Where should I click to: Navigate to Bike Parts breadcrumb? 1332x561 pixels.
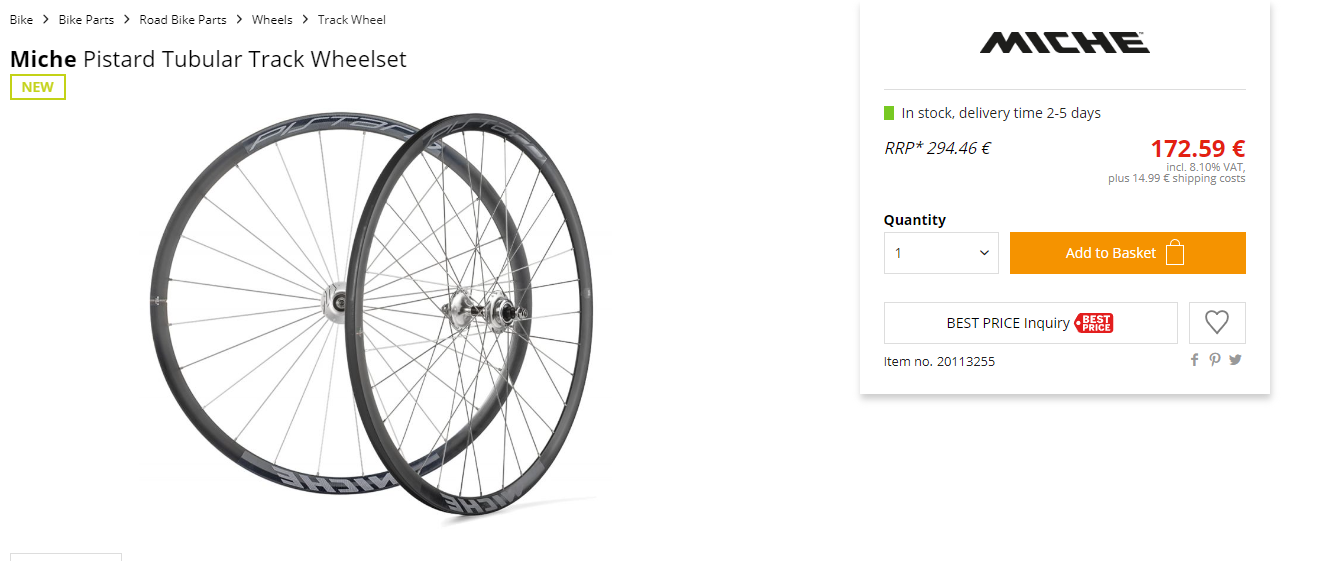(86, 20)
